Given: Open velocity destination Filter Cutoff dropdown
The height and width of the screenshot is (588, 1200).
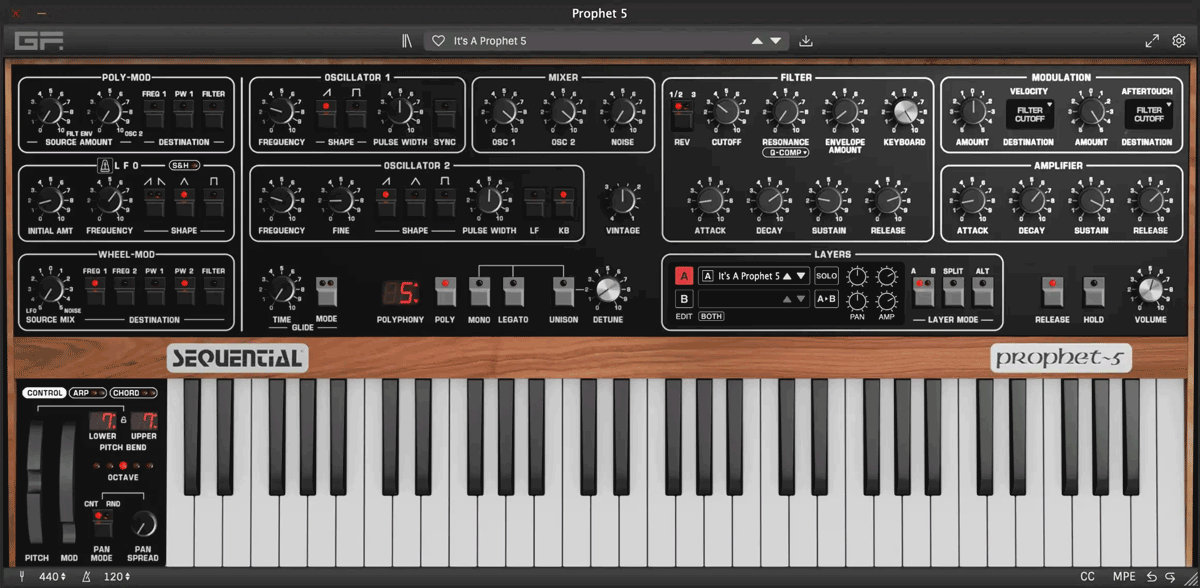Looking at the screenshot, I should (1030, 114).
